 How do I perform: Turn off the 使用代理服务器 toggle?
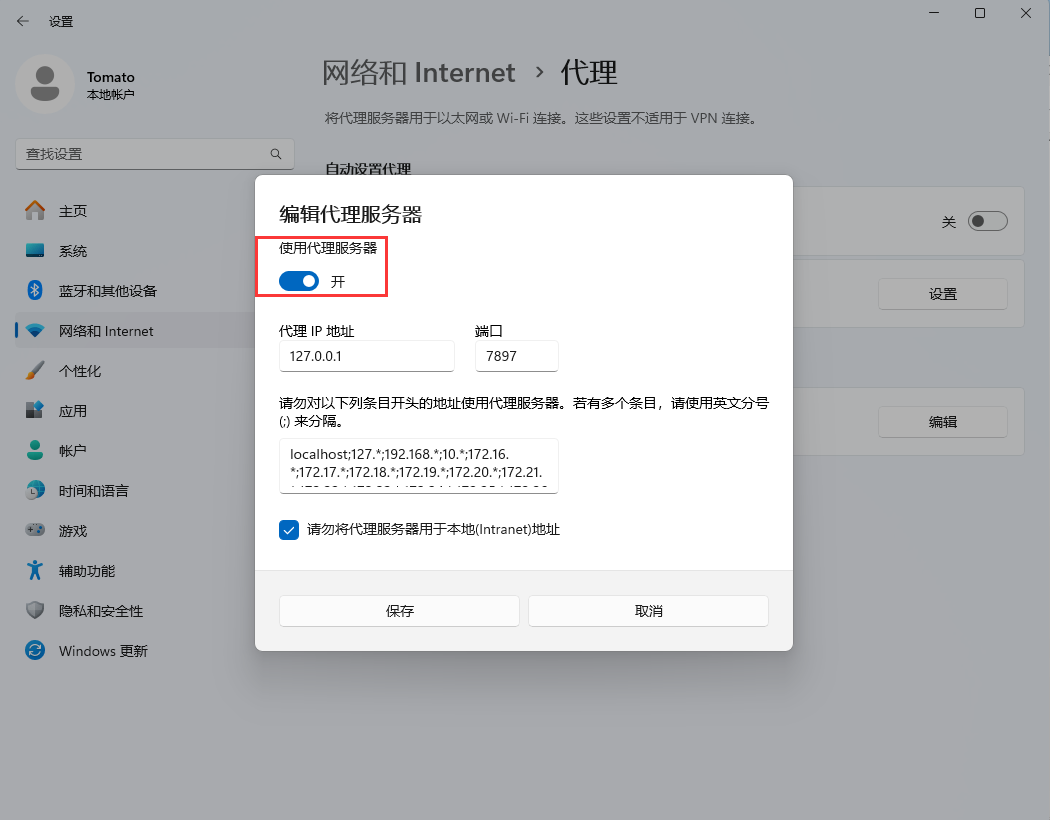[298, 282]
